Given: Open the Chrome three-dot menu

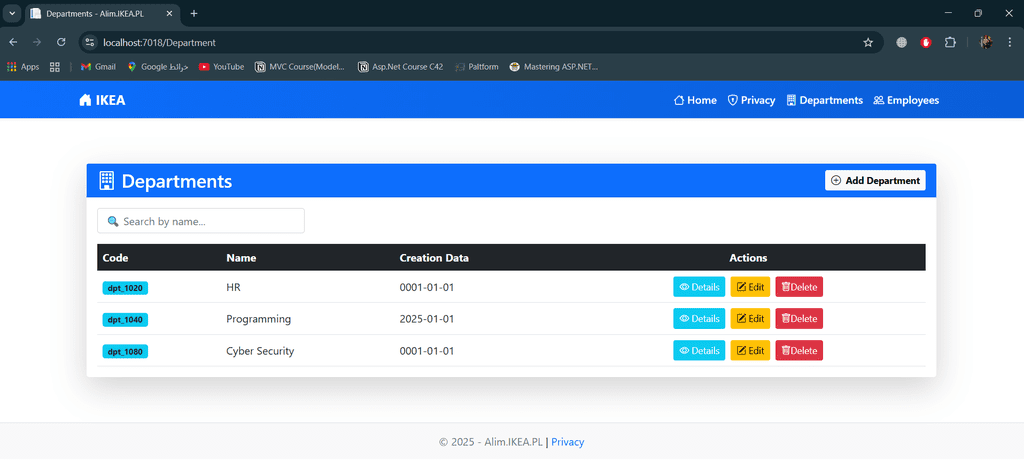Looking at the screenshot, I should (1010, 42).
